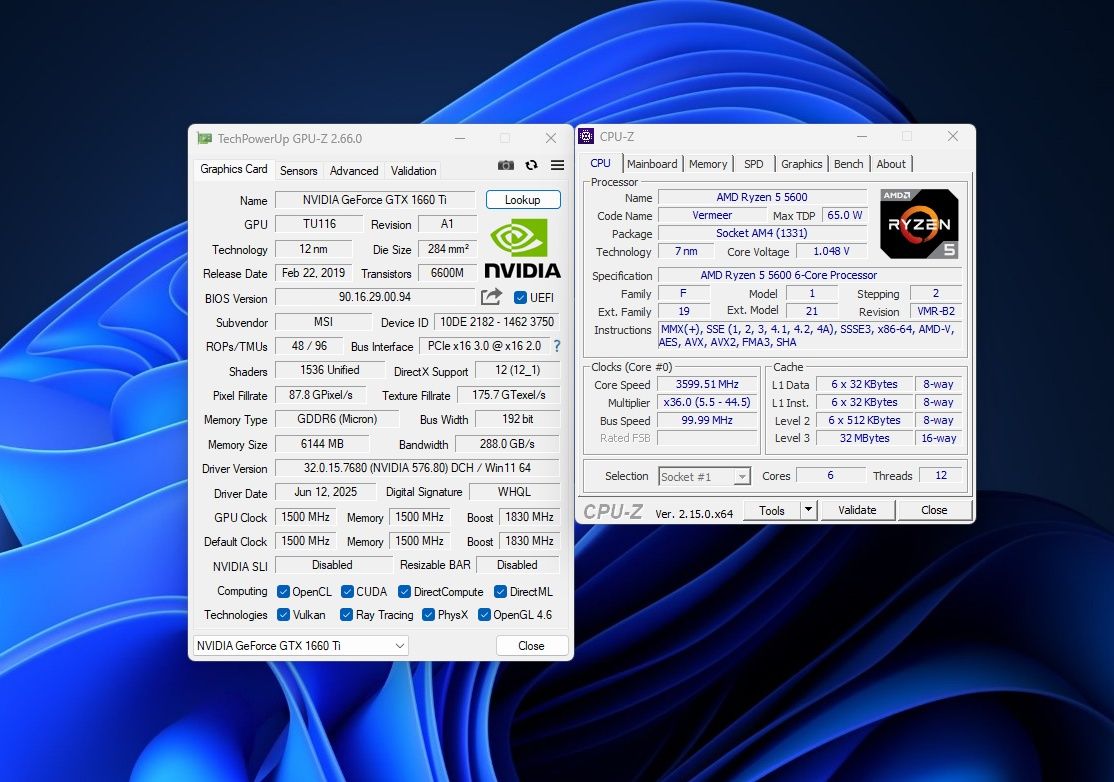The image size is (1114, 782).
Task: Click the Package Socket AM4 (1331) value
Action: 762,233
